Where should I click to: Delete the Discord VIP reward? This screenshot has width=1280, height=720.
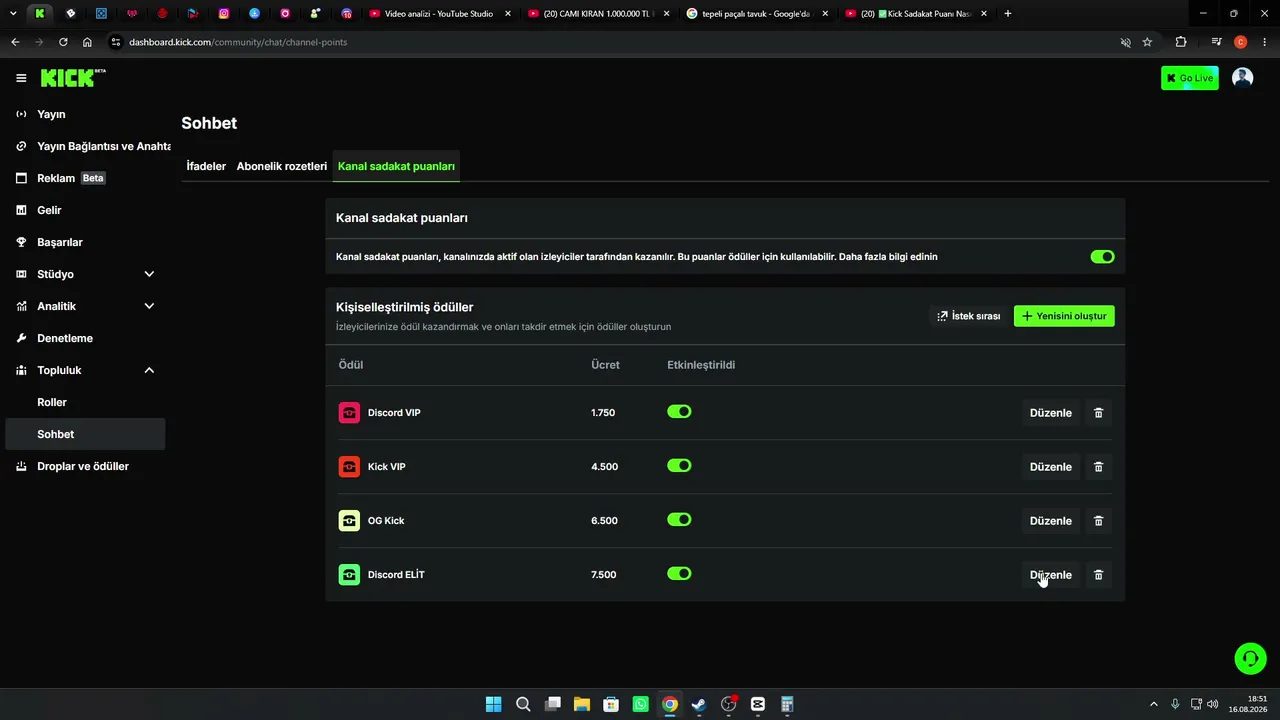coord(1098,413)
